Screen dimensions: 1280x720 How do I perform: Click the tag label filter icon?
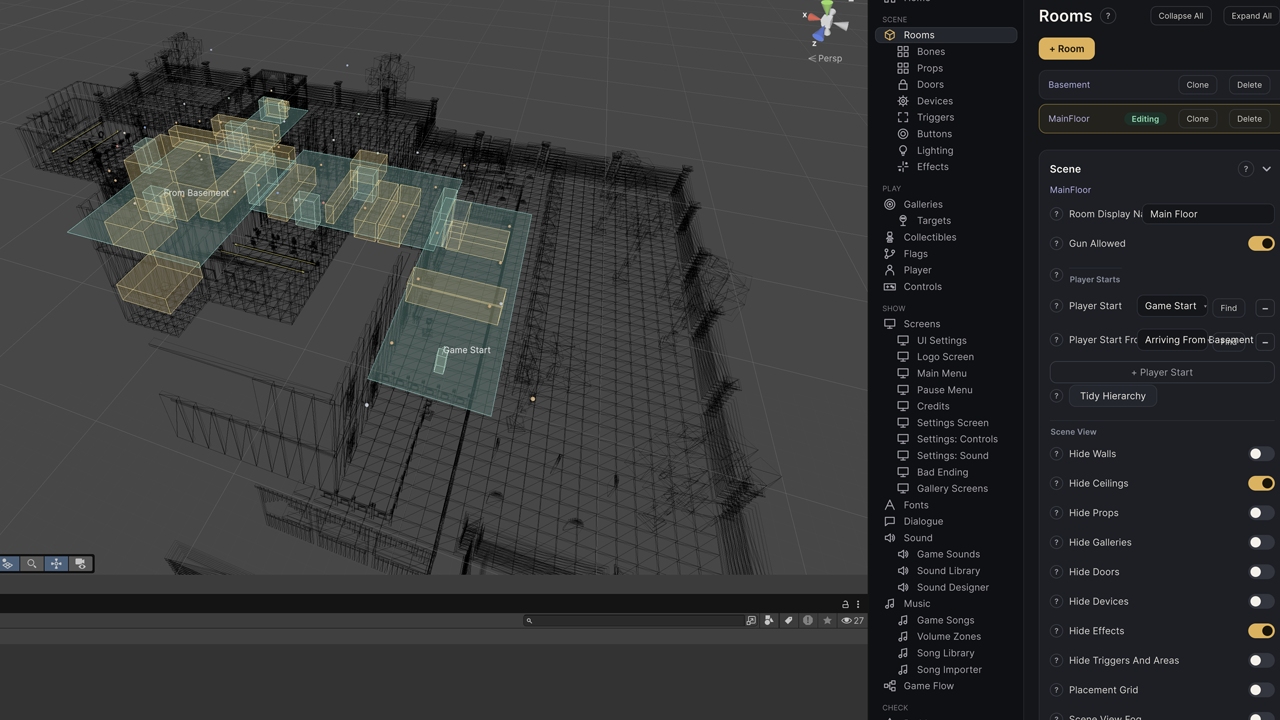[788, 620]
